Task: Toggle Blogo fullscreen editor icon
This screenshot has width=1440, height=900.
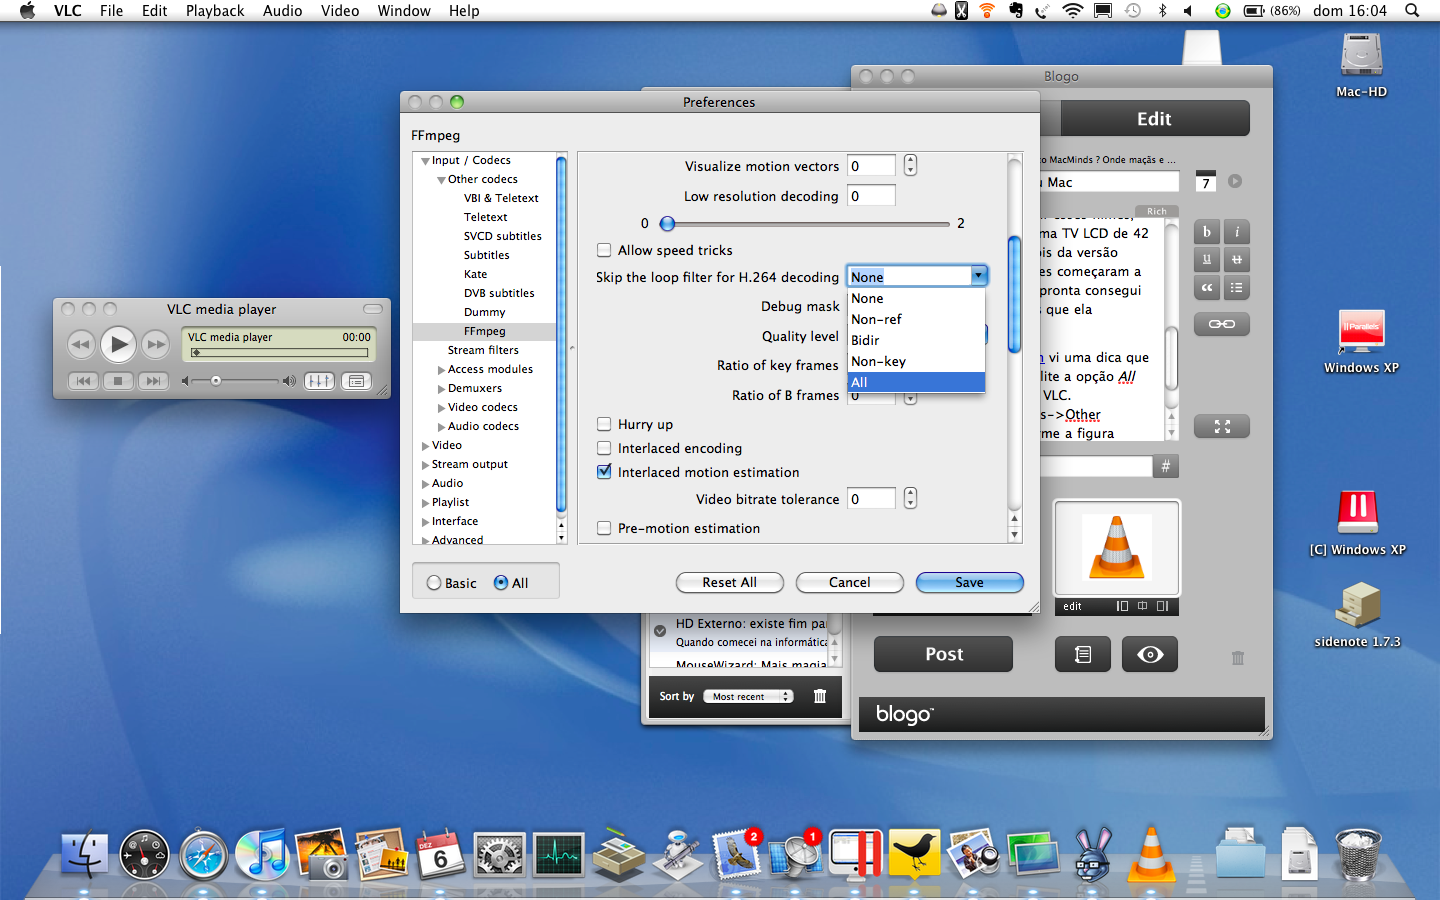Action: coord(1222,427)
